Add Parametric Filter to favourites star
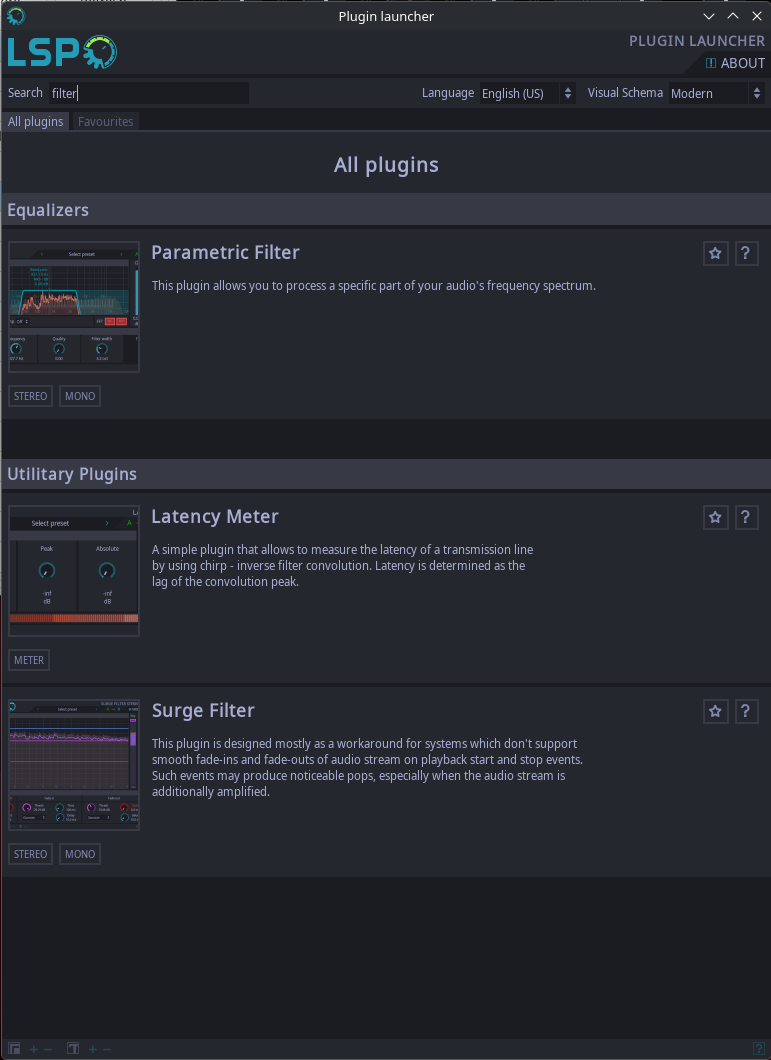The image size is (771, 1060). click(715, 254)
